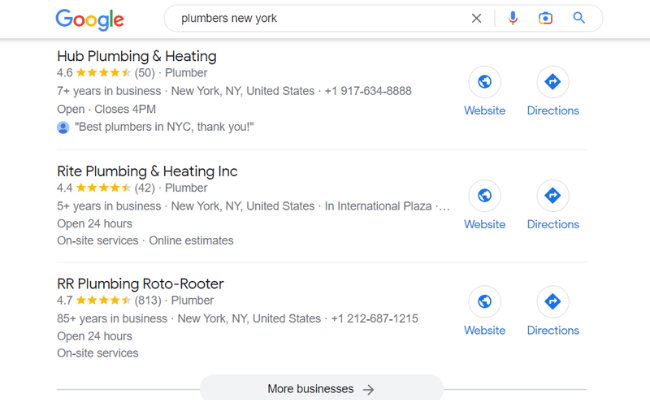Clear the search box with the X icon
Viewport: 650px width, 400px height.
(476, 18)
